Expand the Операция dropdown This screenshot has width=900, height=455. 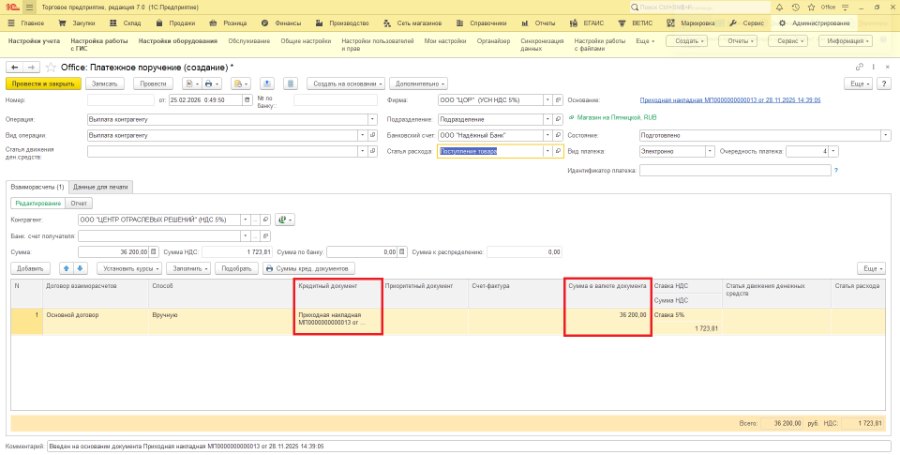coord(373,119)
